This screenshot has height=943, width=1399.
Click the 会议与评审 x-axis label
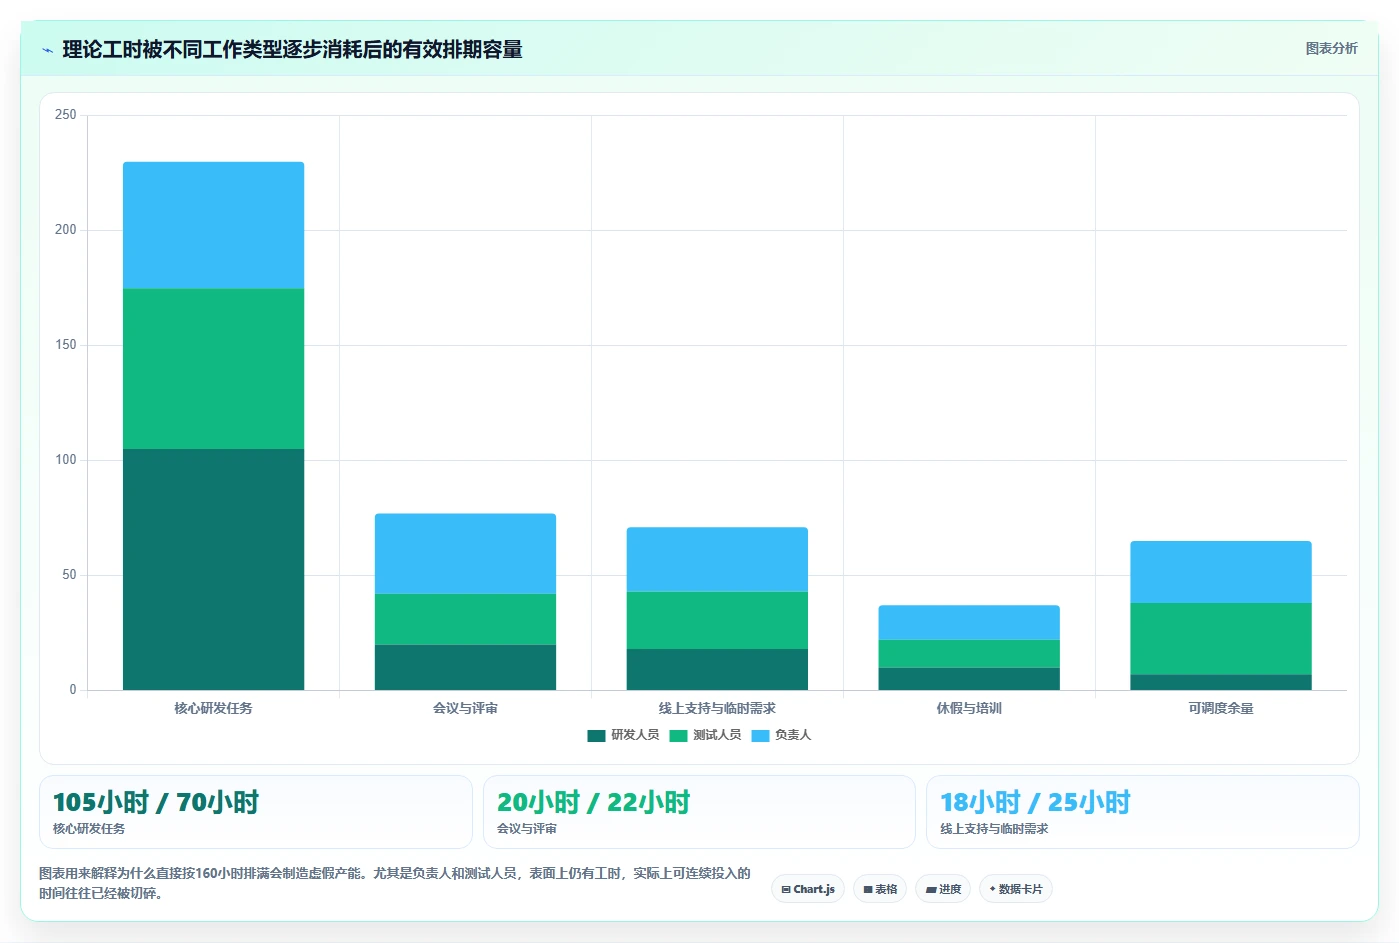coord(465,708)
